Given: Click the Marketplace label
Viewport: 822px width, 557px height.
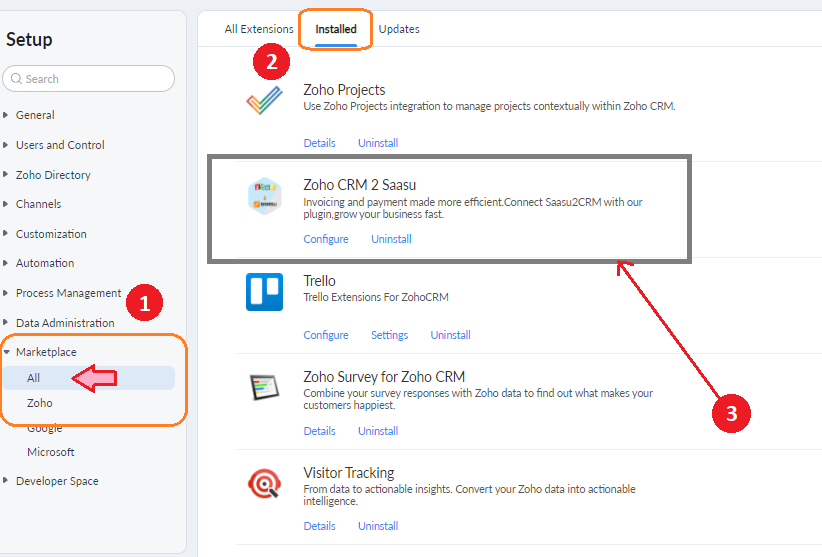Looking at the screenshot, I should 46,352.
